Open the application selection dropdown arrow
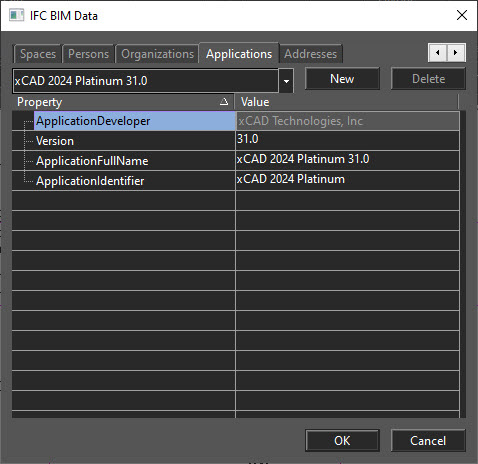Screen dimensions: 478x464 pyautogui.click(x=286, y=81)
